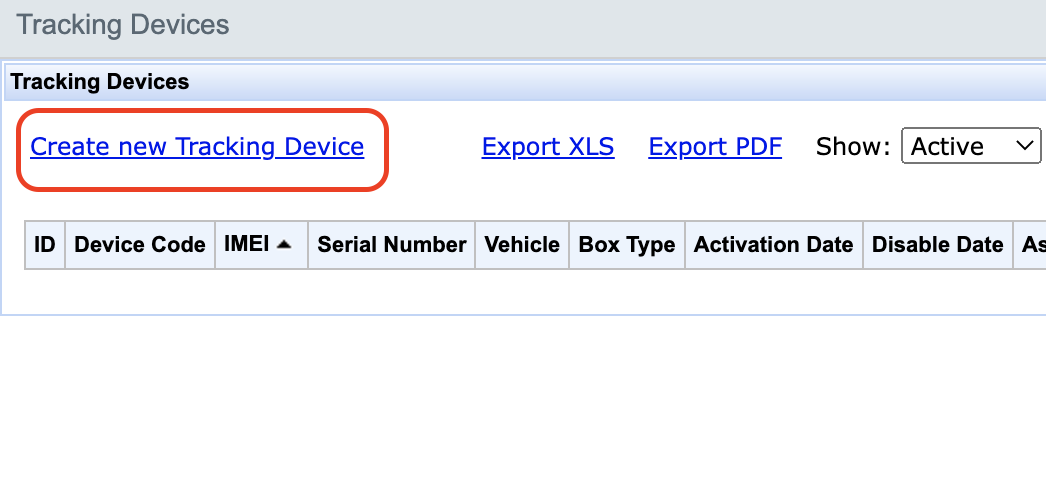Open the Show status filter dropdown

pyautogui.click(x=971, y=147)
